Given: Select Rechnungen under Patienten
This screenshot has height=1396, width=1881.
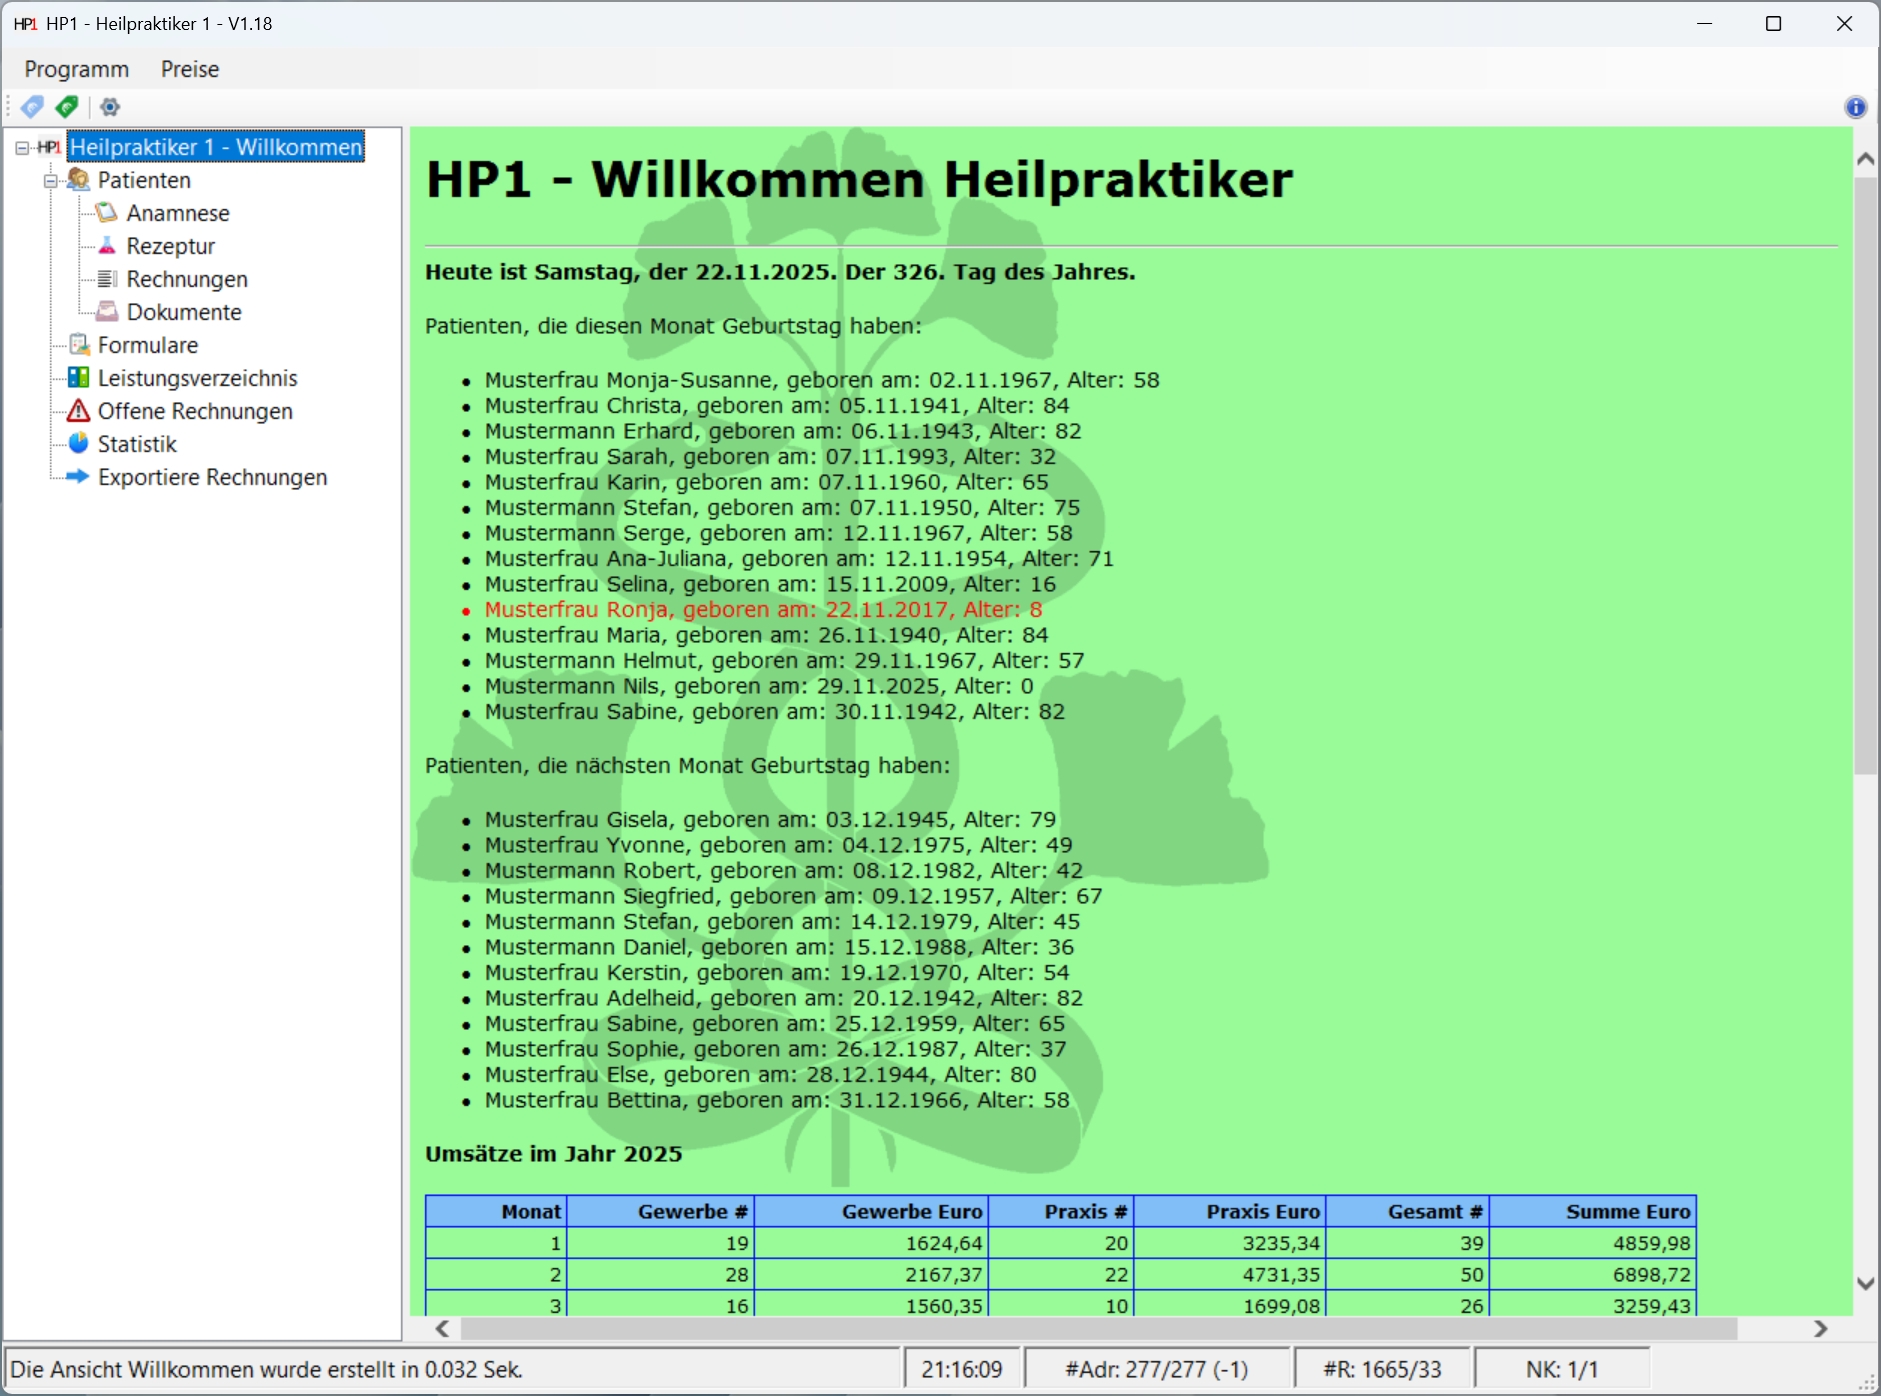Looking at the screenshot, I should pos(187,279).
